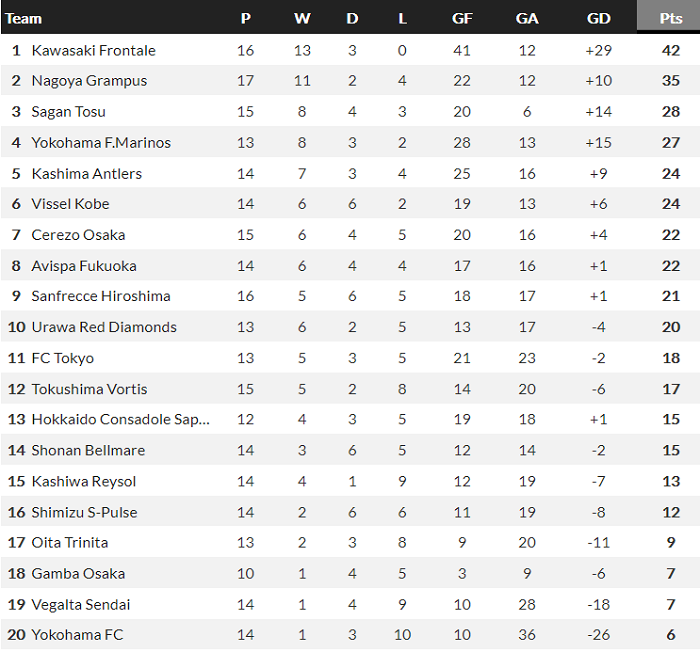Click Yokohama F.Marinos in the table
The width and height of the screenshot is (700, 652).
click(101, 143)
